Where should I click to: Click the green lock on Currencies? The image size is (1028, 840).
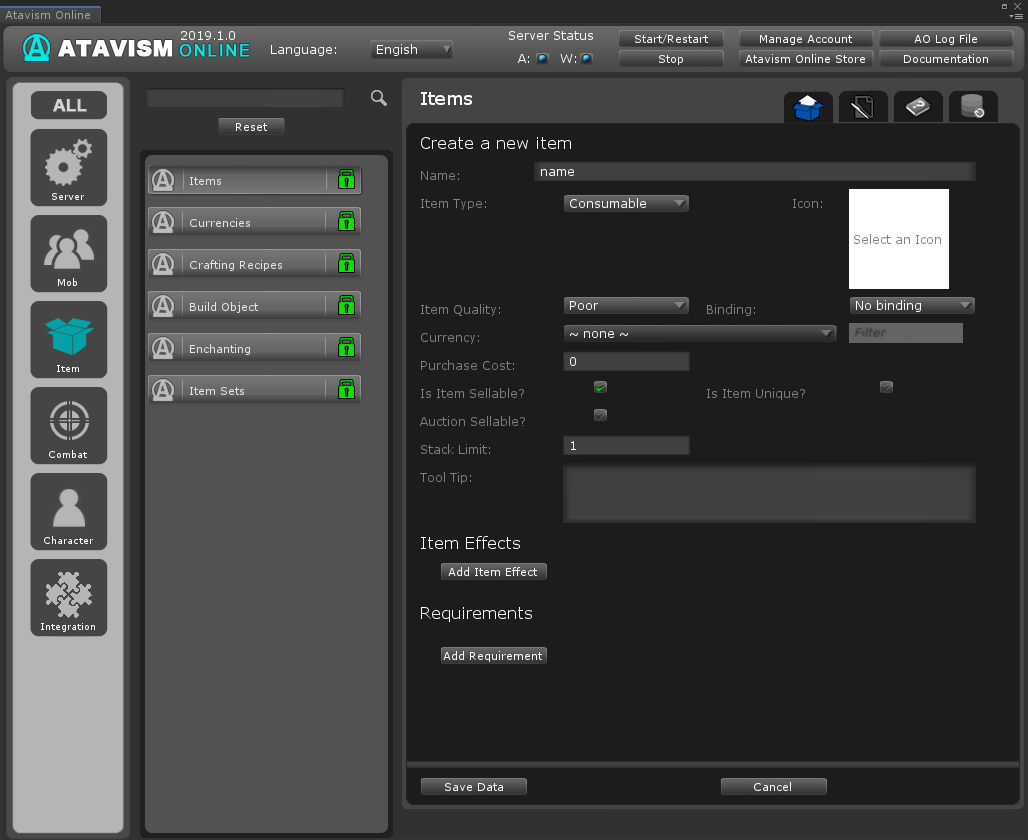click(x=346, y=222)
